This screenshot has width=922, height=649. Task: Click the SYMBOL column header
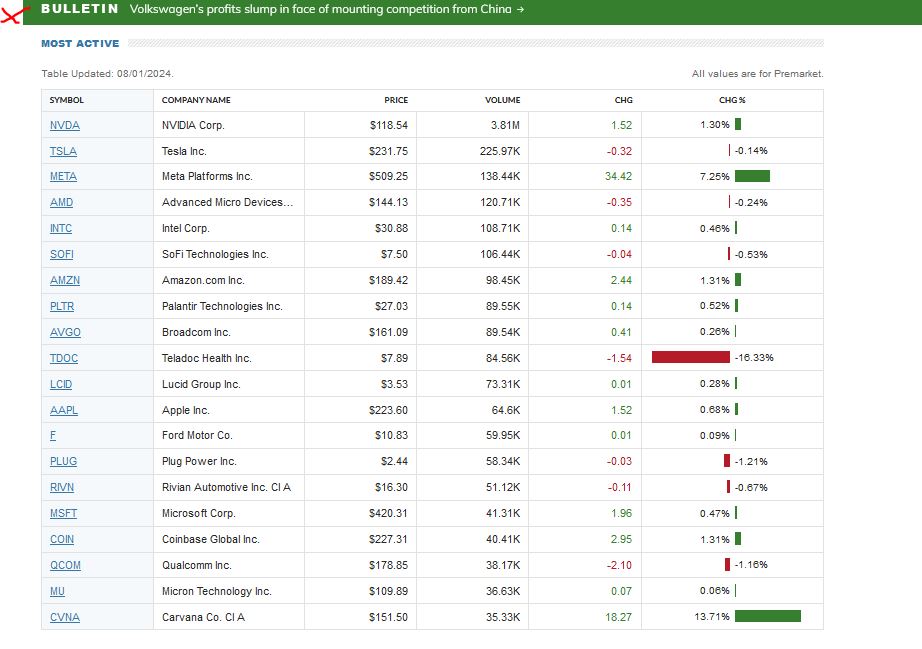tap(67, 100)
